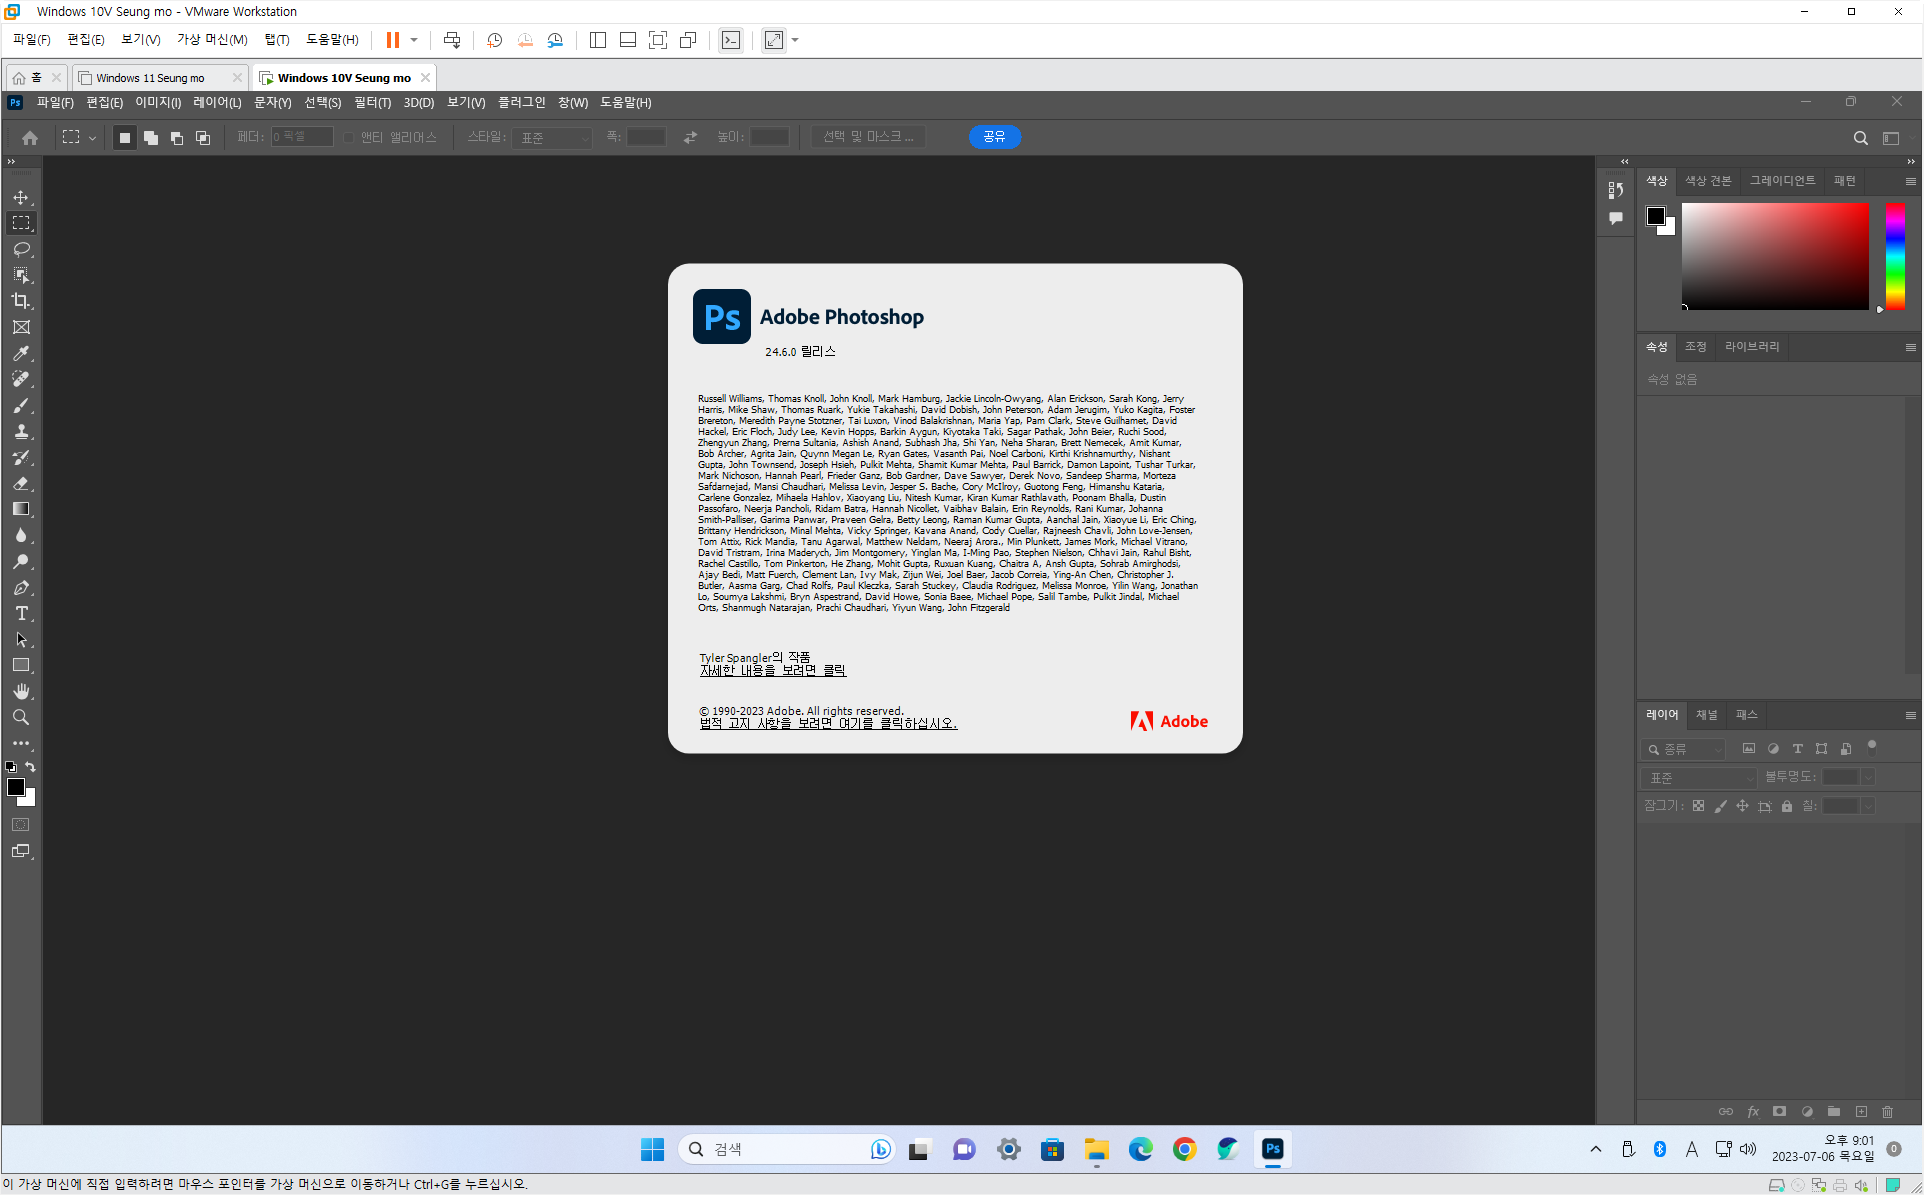Open the layer kind filter dropdown
Viewport: 1924px width, 1195px height.
1684,749
